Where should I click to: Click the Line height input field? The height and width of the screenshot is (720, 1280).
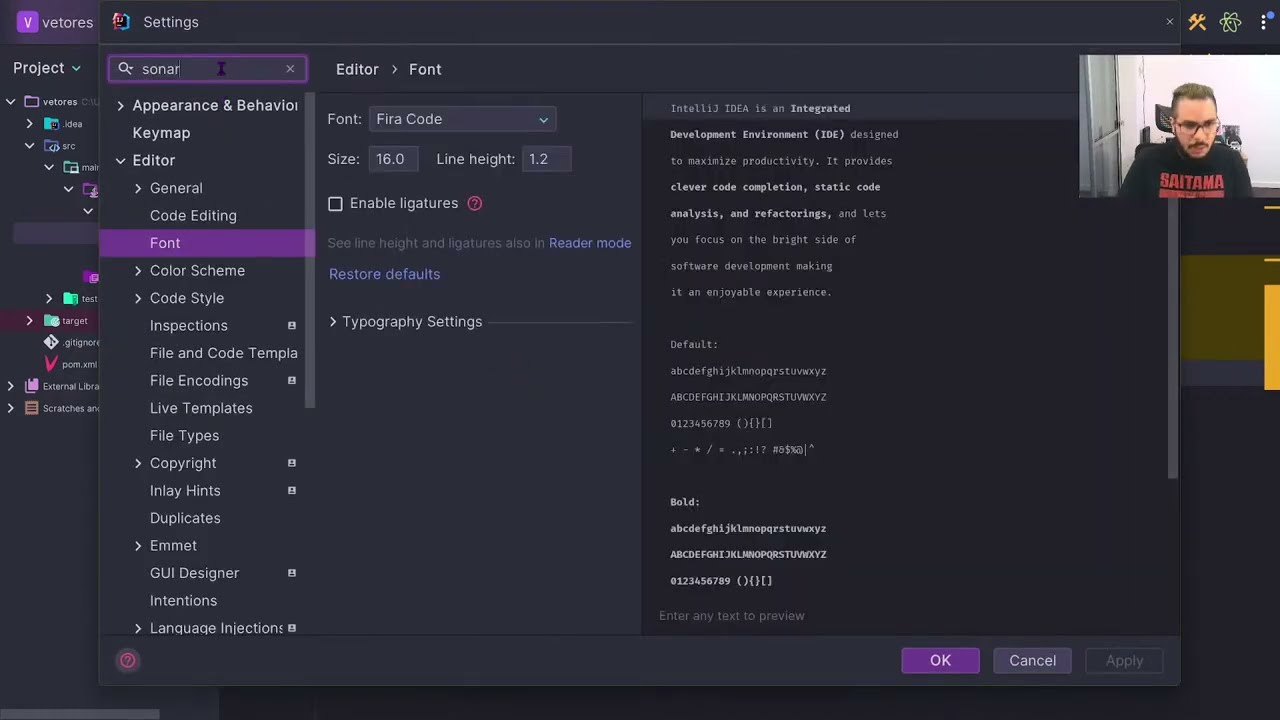[546, 159]
